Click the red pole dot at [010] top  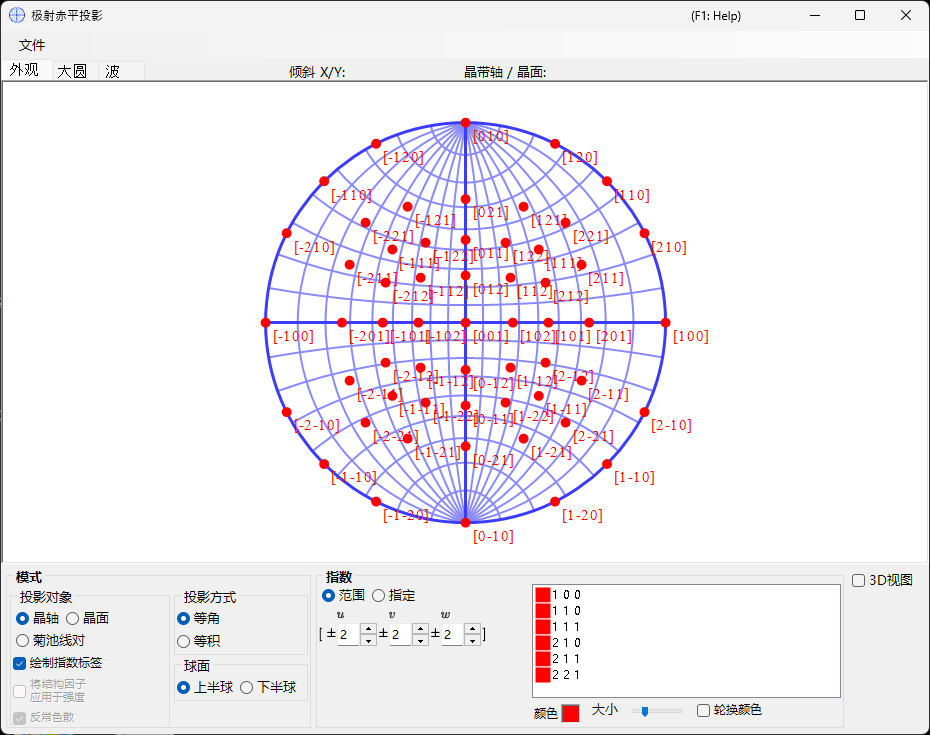click(466, 123)
